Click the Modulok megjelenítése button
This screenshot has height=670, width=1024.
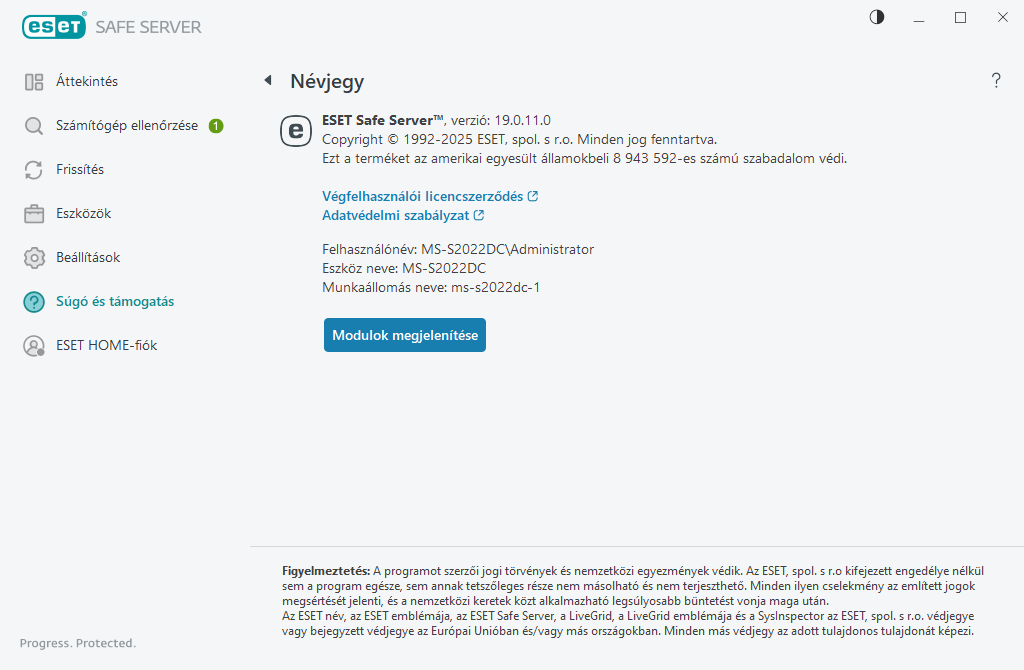tap(405, 335)
